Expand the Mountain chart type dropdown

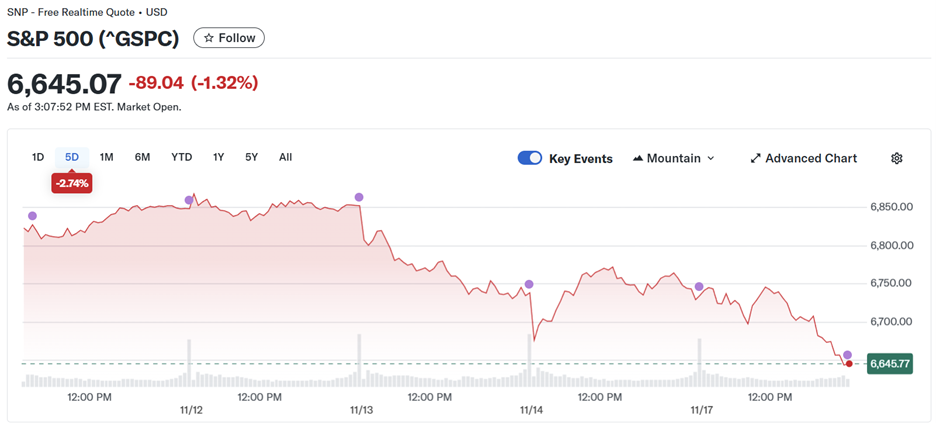[x=673, y=158]
